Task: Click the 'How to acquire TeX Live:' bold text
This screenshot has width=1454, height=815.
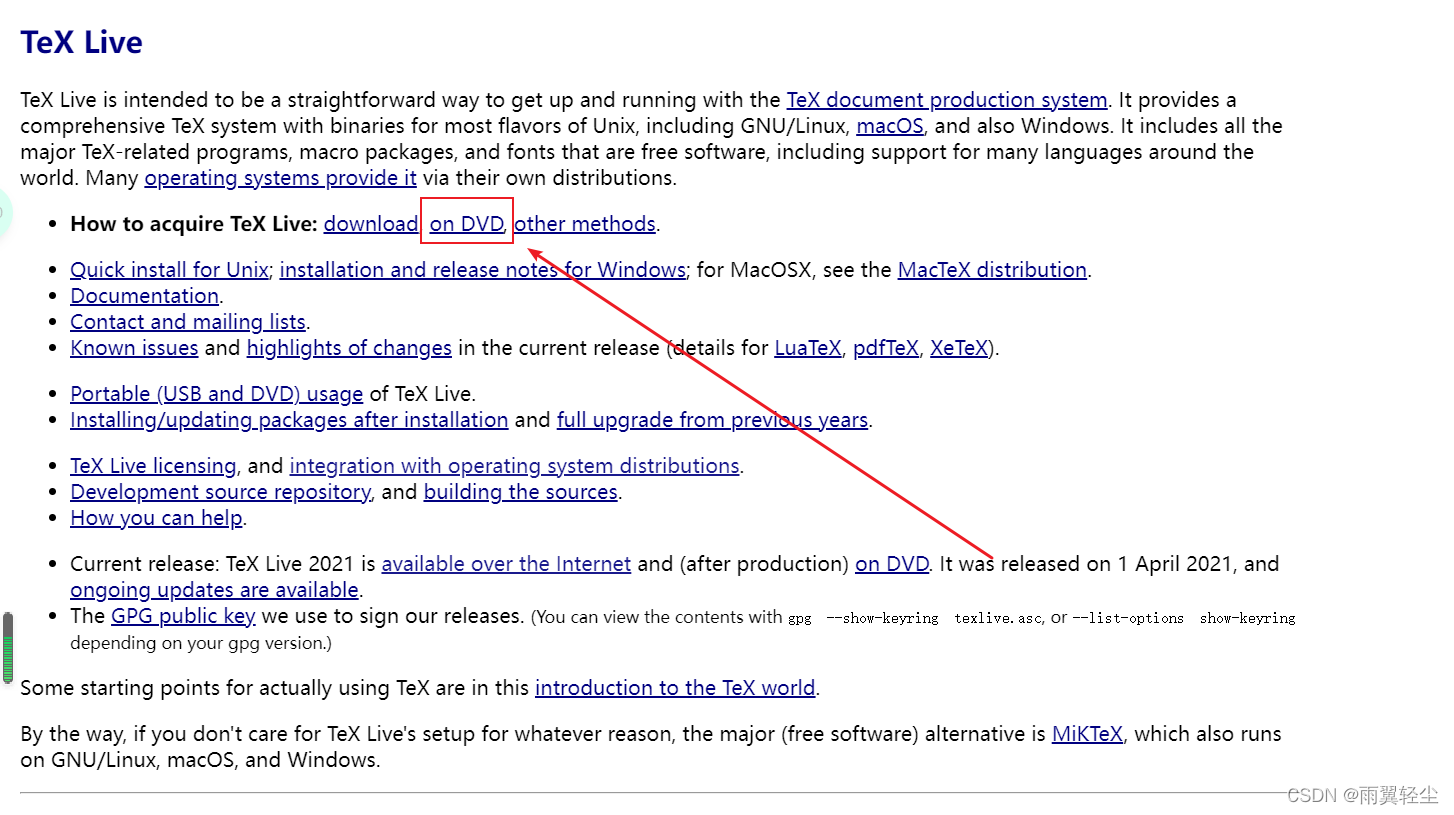Action: [x=194, y=224]
